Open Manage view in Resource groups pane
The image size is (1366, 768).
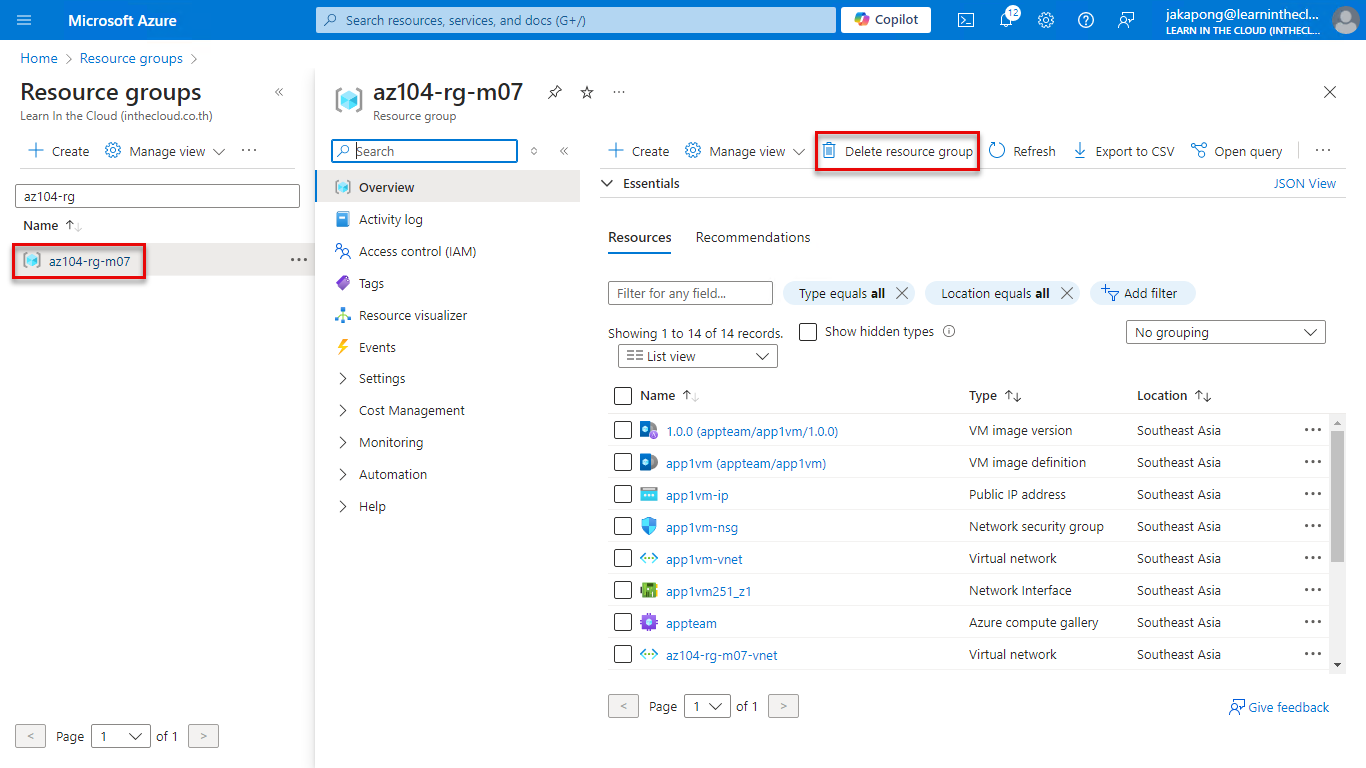[165, 151]
